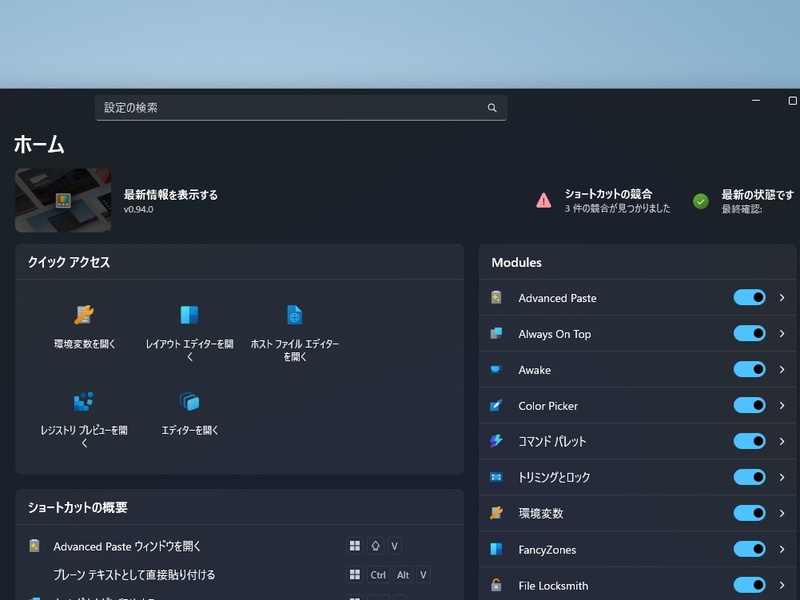Viewport: 800px width, 600px height.
Task: Toggle the FancyZones module switch
Action: pos(749,549)
